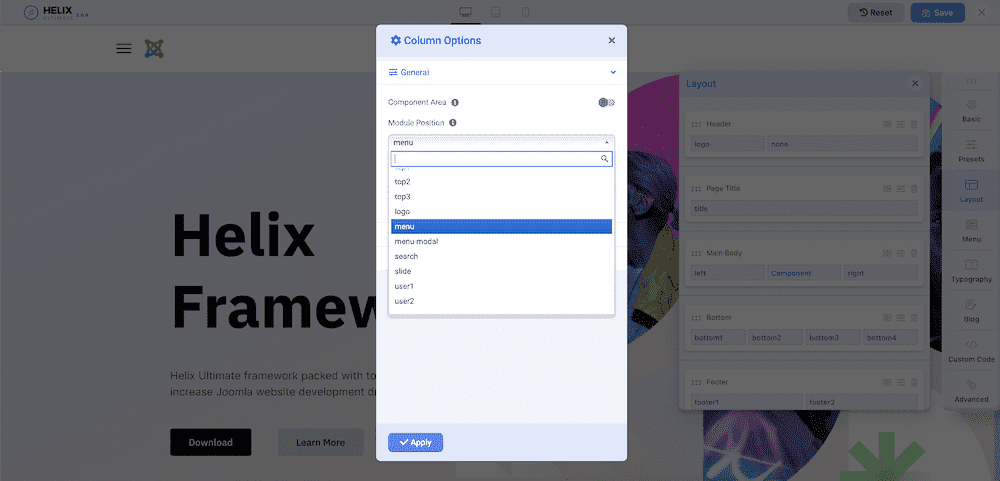This screenshot has width=1000, height=481.
Task: Select user2 from the position list
Action: coord(501,300)
